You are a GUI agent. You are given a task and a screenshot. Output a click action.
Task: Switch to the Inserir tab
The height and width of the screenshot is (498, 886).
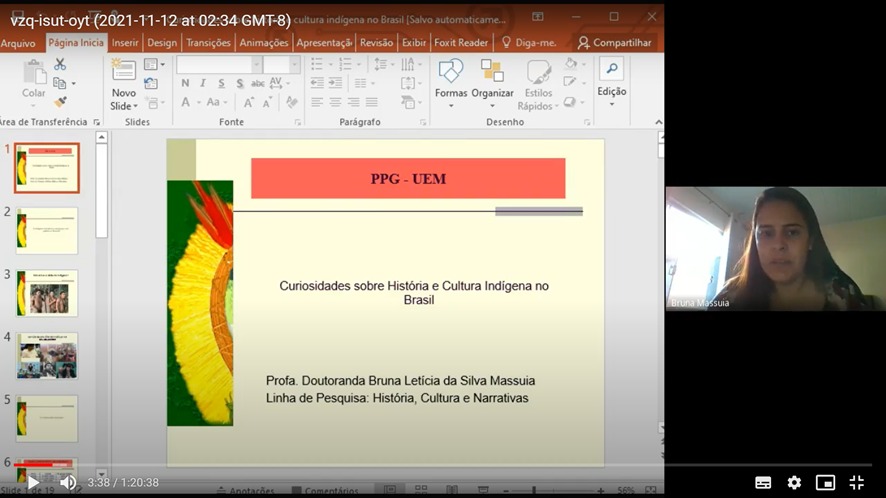125,42
